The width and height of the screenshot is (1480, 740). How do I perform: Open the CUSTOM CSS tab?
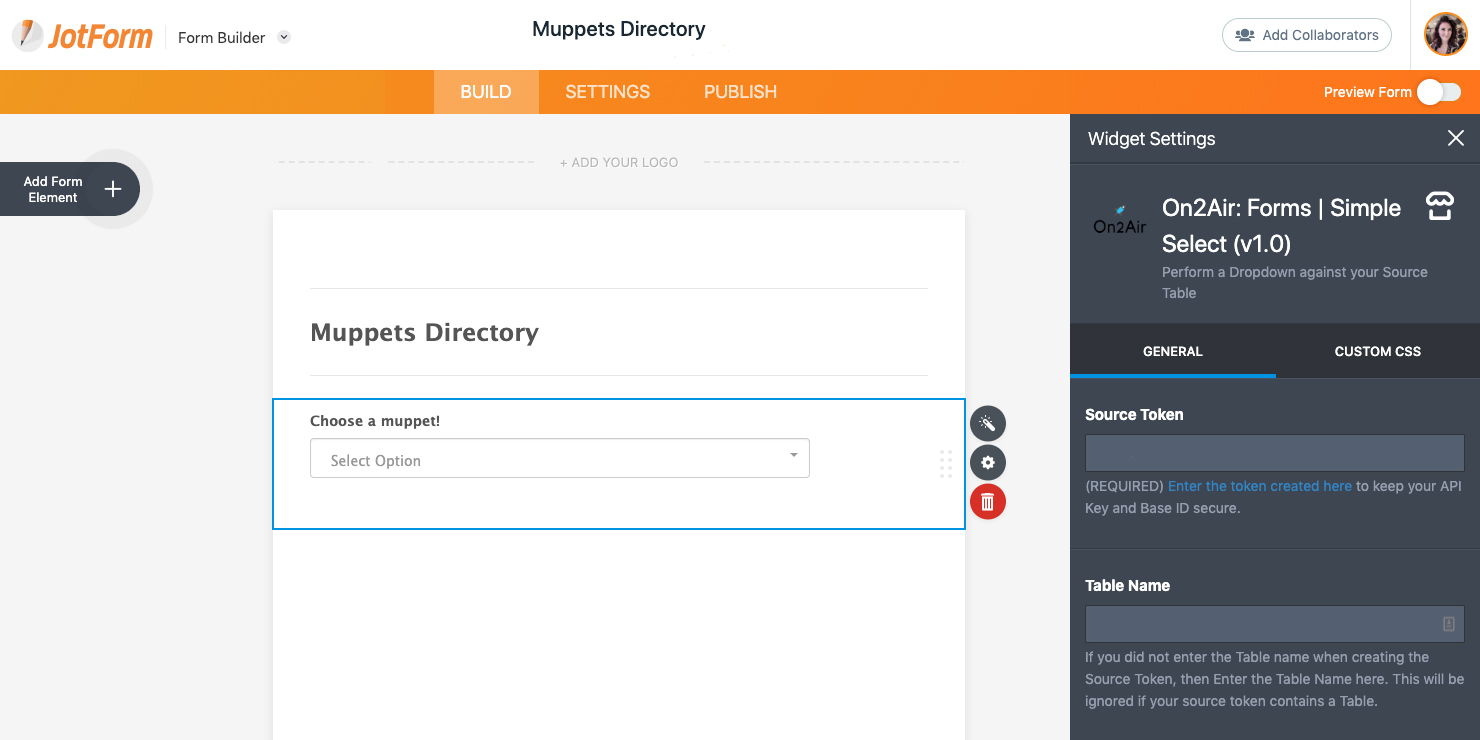click(x=1378, y=351)
